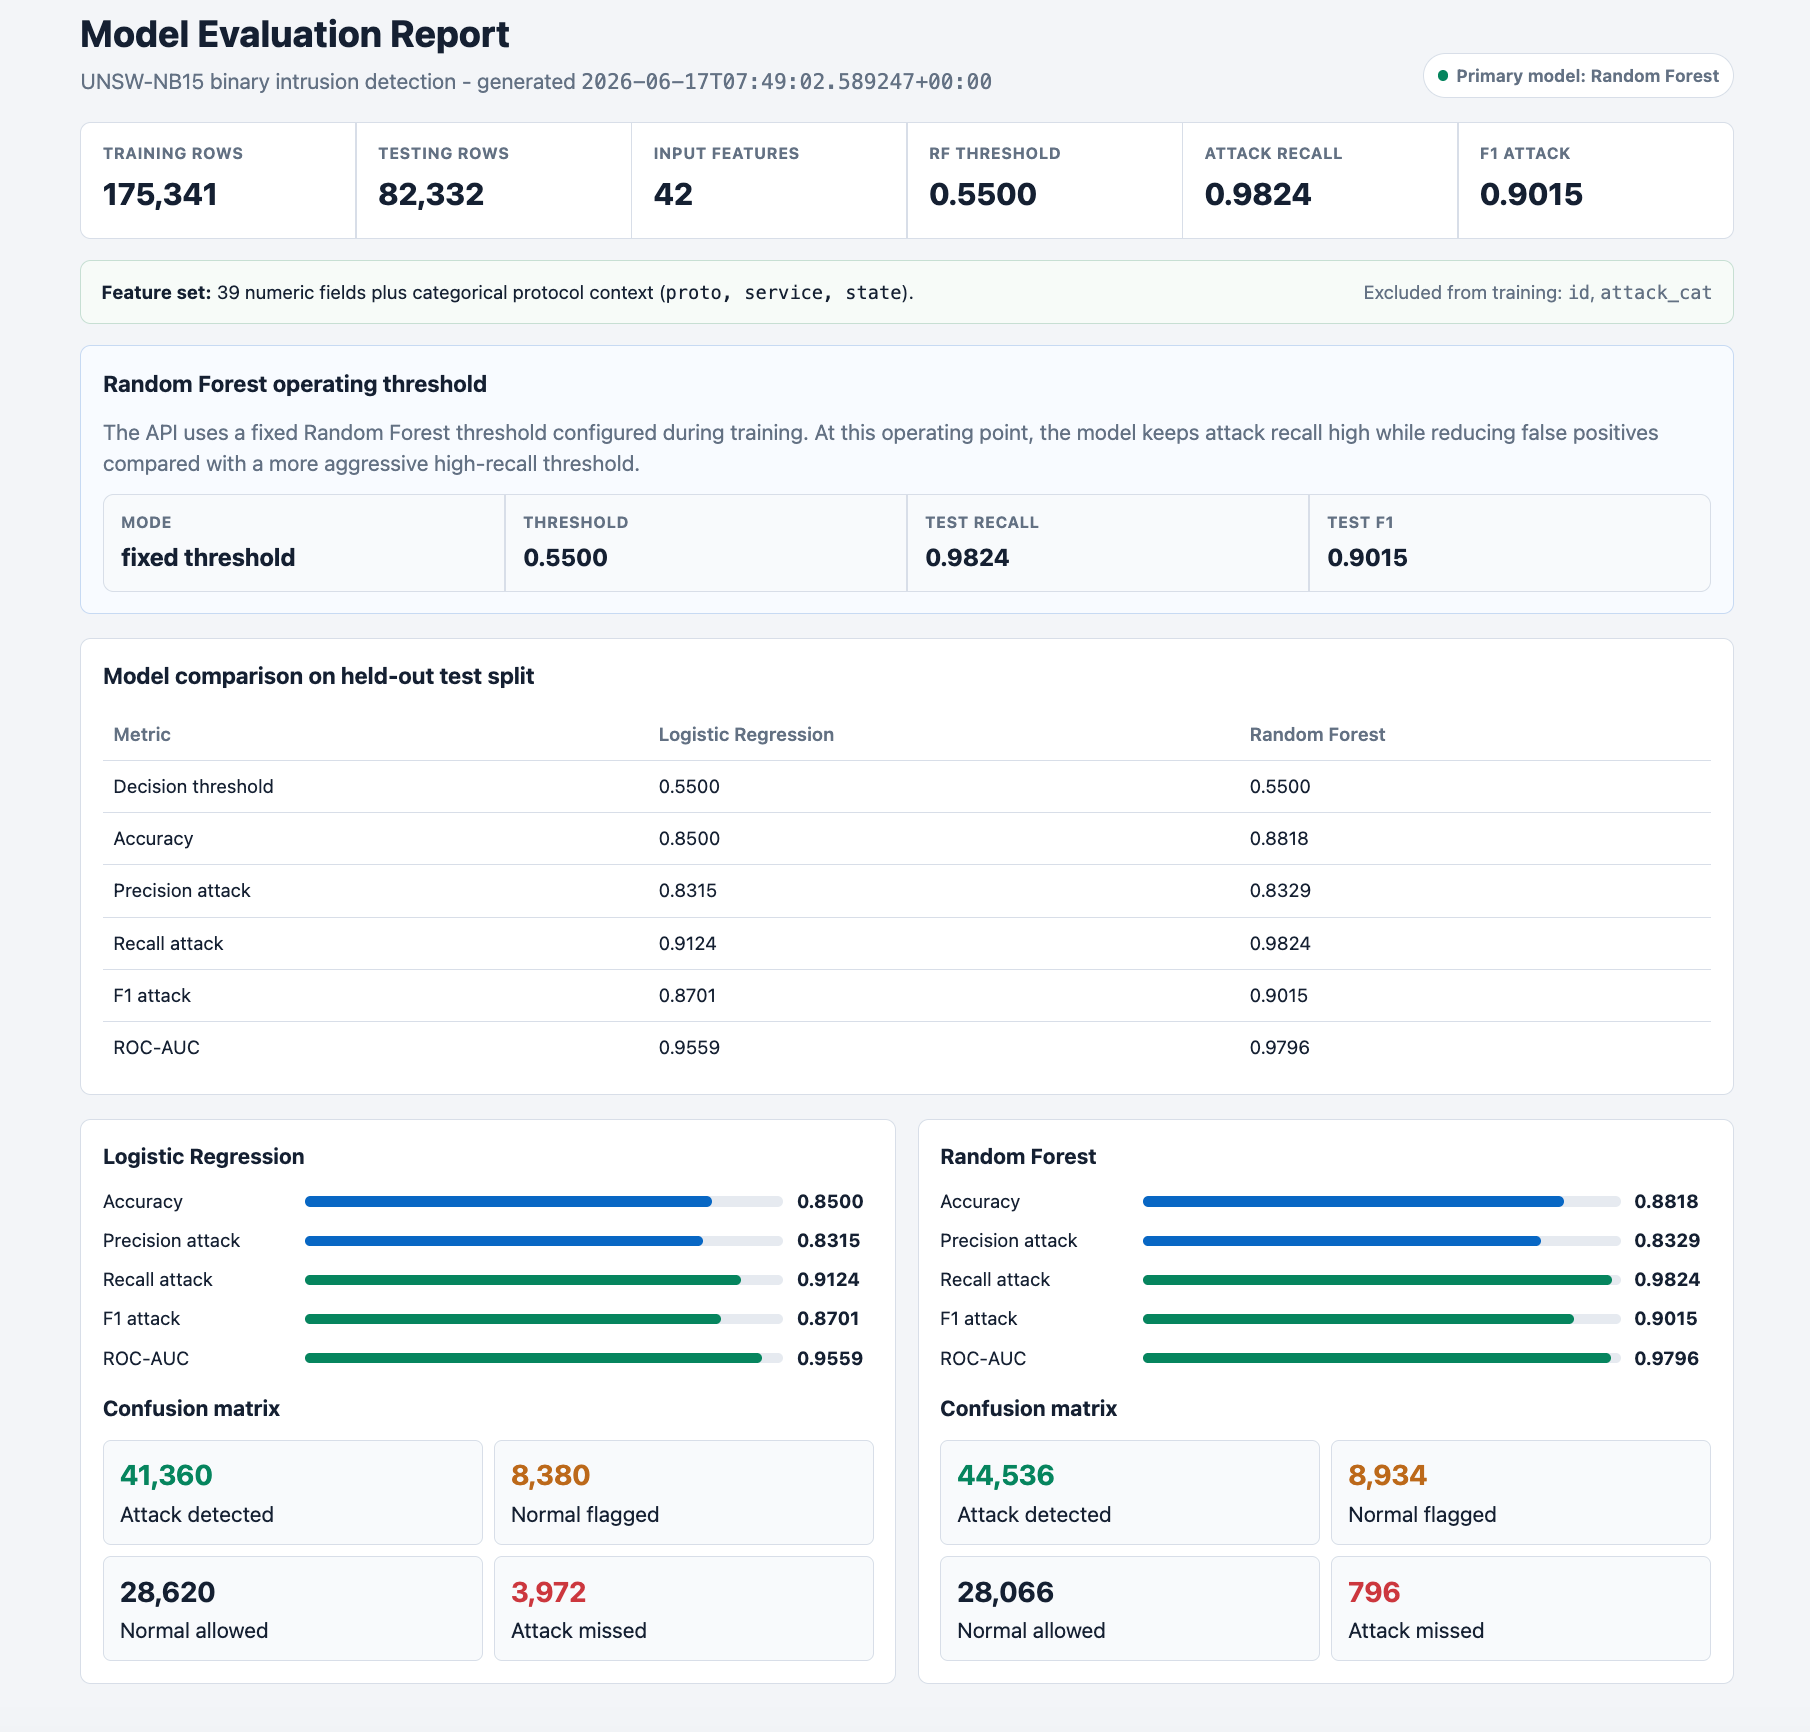Screen dimensions: 1810x1732
Task: Select the Testing Rows 82,332 card
Action: coord(494,180)
